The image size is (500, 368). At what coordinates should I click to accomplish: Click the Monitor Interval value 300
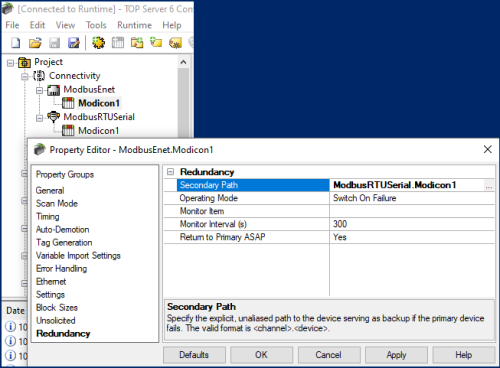coord(412,224)
